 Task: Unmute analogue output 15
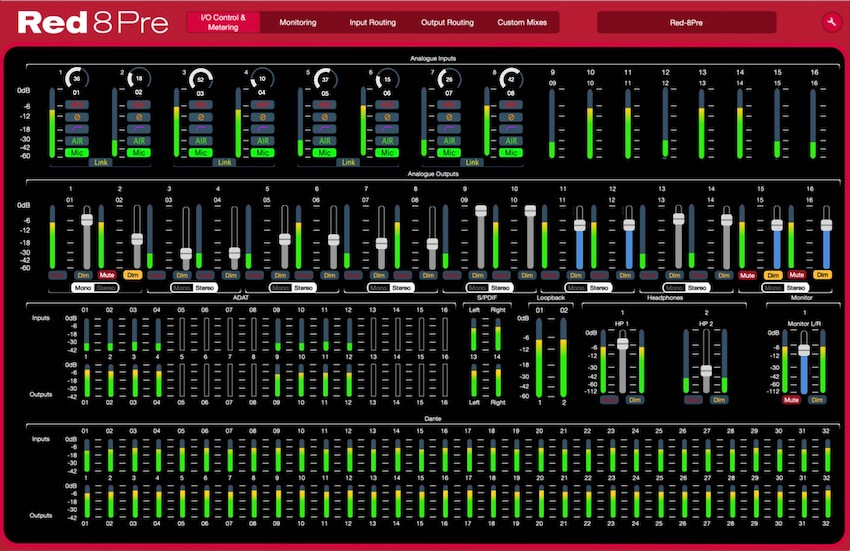747,275
